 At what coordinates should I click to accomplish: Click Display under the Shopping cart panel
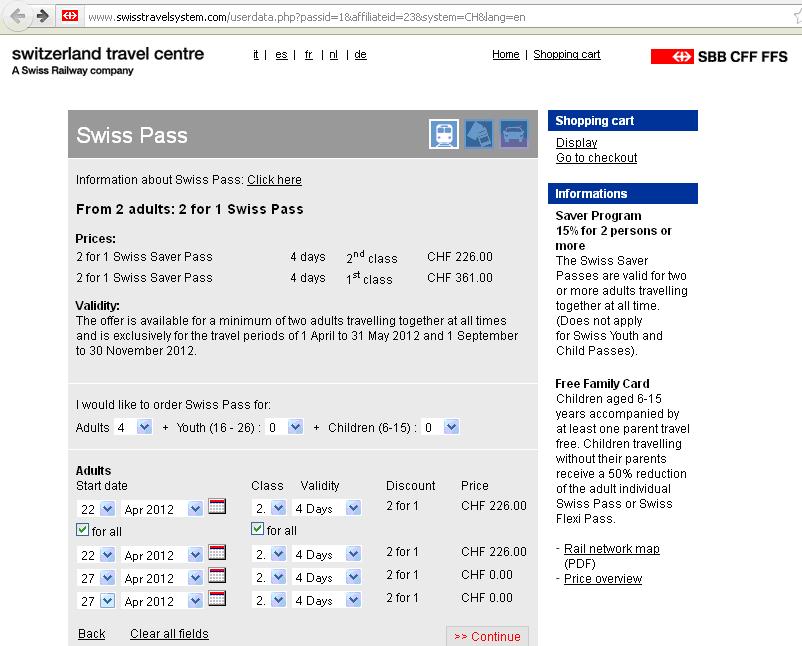pyautogui.click(x=576, y=143)
